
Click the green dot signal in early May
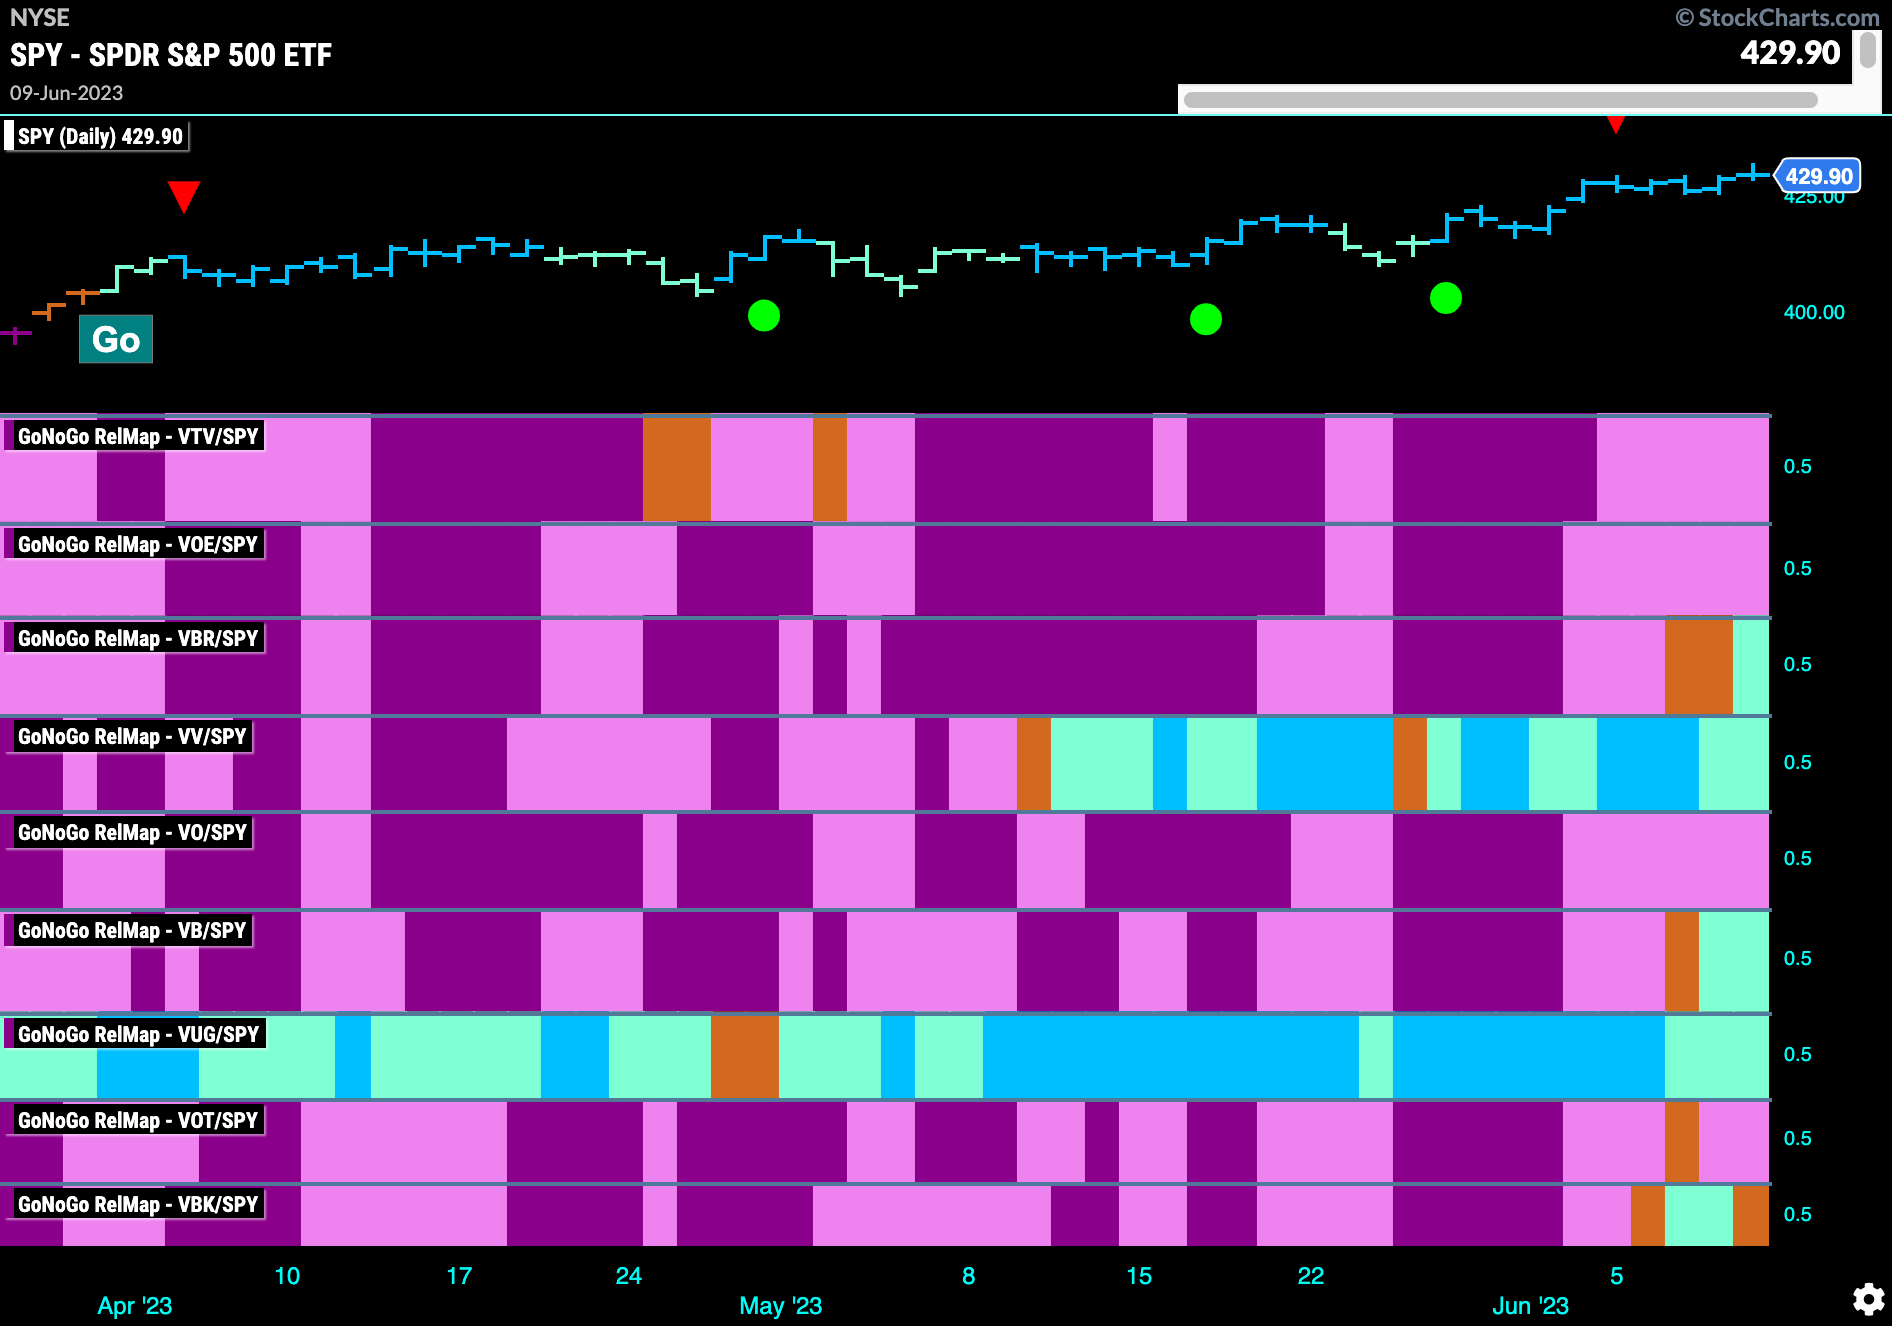[x=764, y=316]
